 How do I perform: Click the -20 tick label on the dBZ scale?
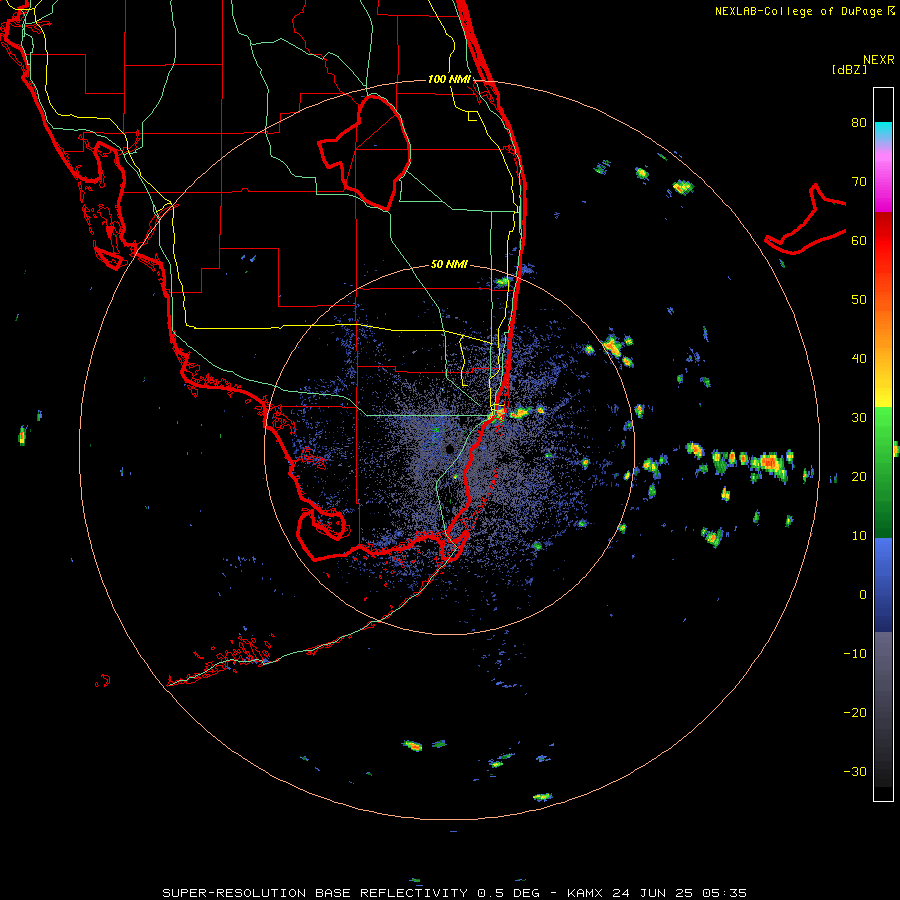click(855, 712)
